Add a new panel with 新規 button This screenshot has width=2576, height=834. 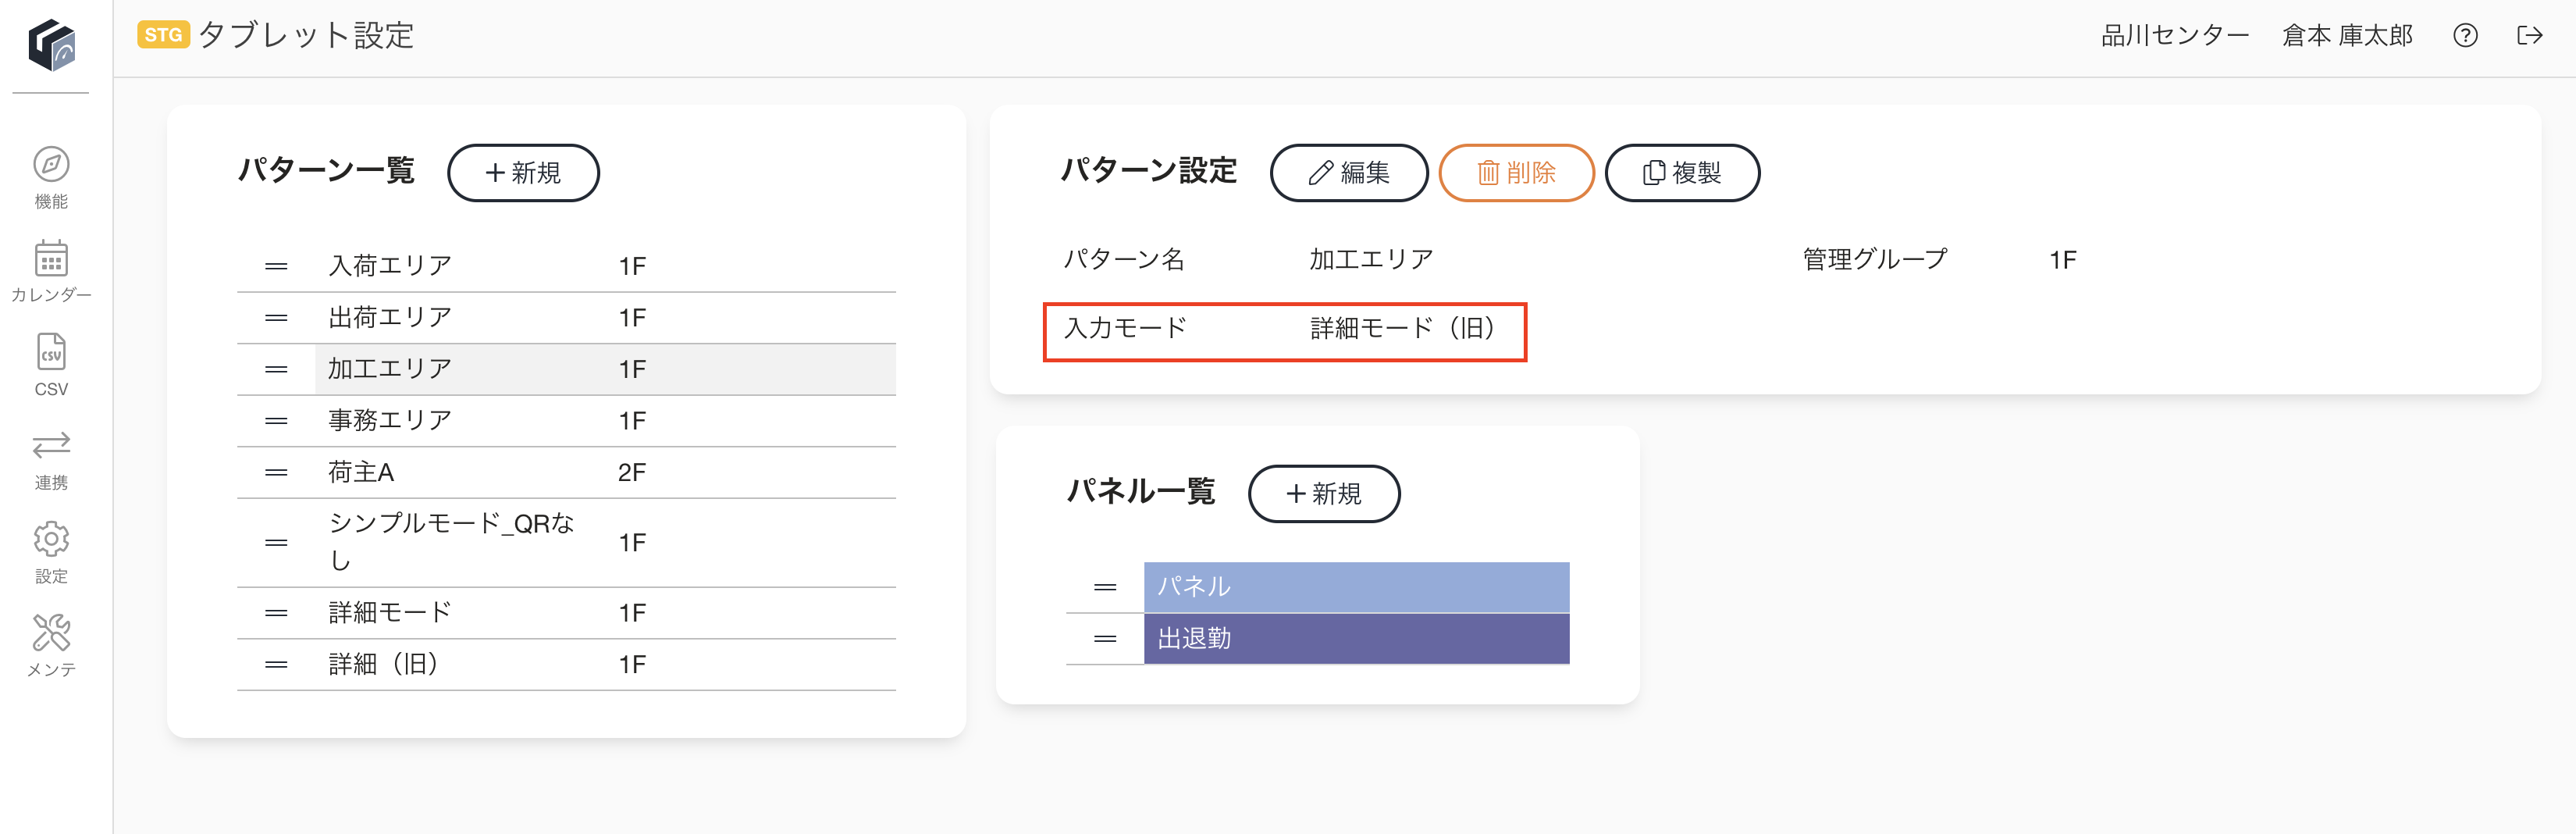[1324, 494]
